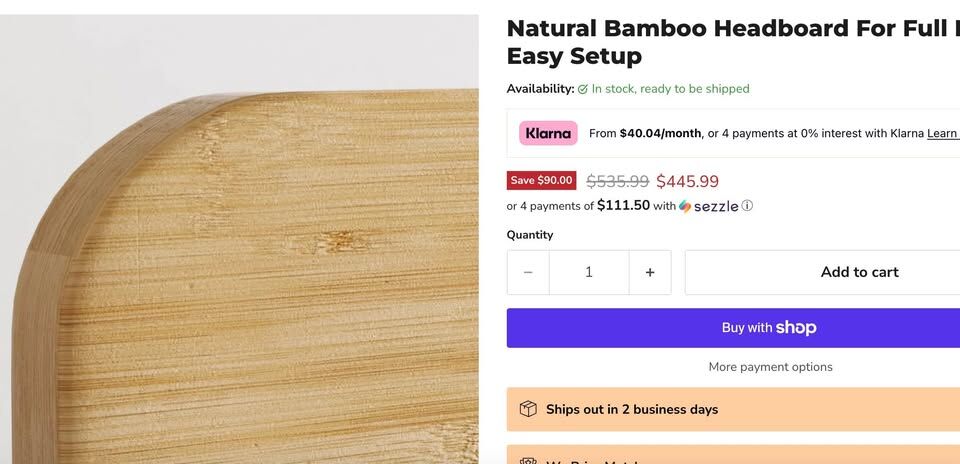Click the shipping box icon
The height and width of the screenshot is (464, 960).
tap(528, 409)
